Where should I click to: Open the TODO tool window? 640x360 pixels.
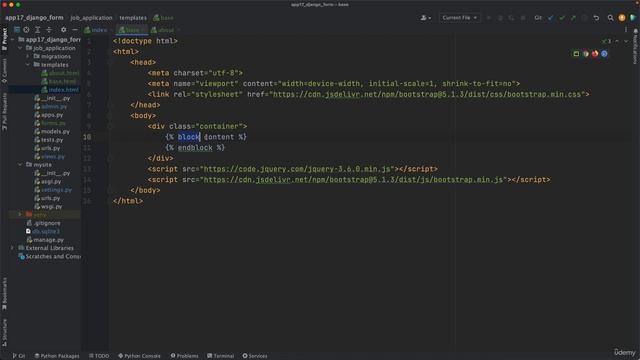(99, 356)
